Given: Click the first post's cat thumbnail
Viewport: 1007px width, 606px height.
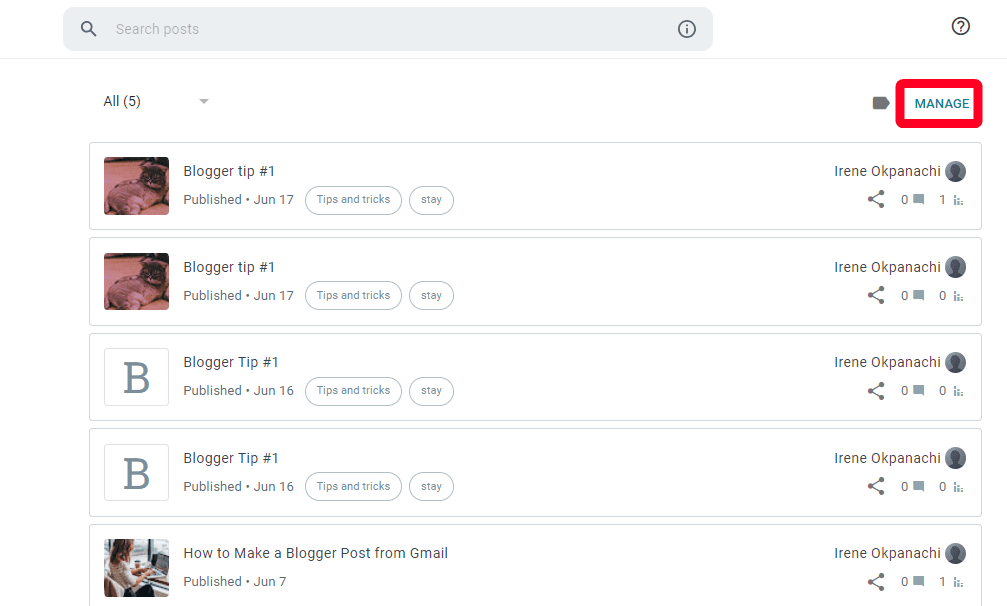Looking at the screenshot, I should pos(136,186).
